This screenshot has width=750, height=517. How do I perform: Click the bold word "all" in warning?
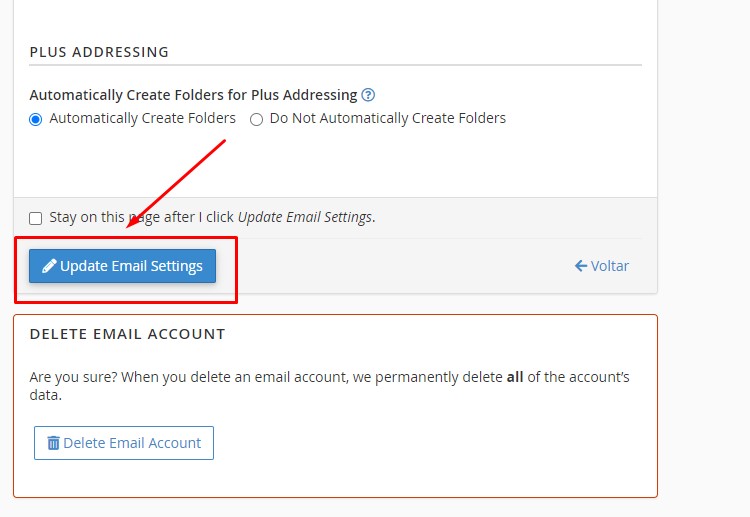pos(514,377)
